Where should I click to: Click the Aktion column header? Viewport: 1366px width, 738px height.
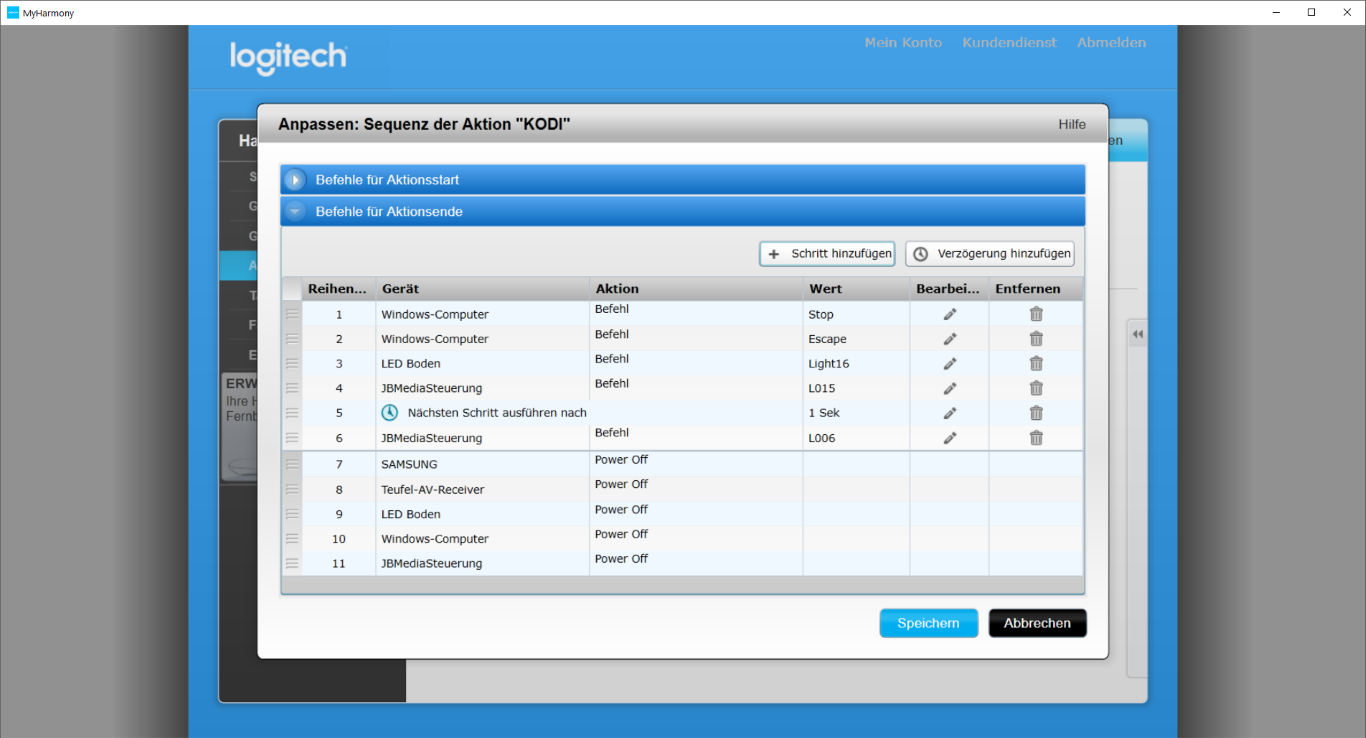coord(697,289)
